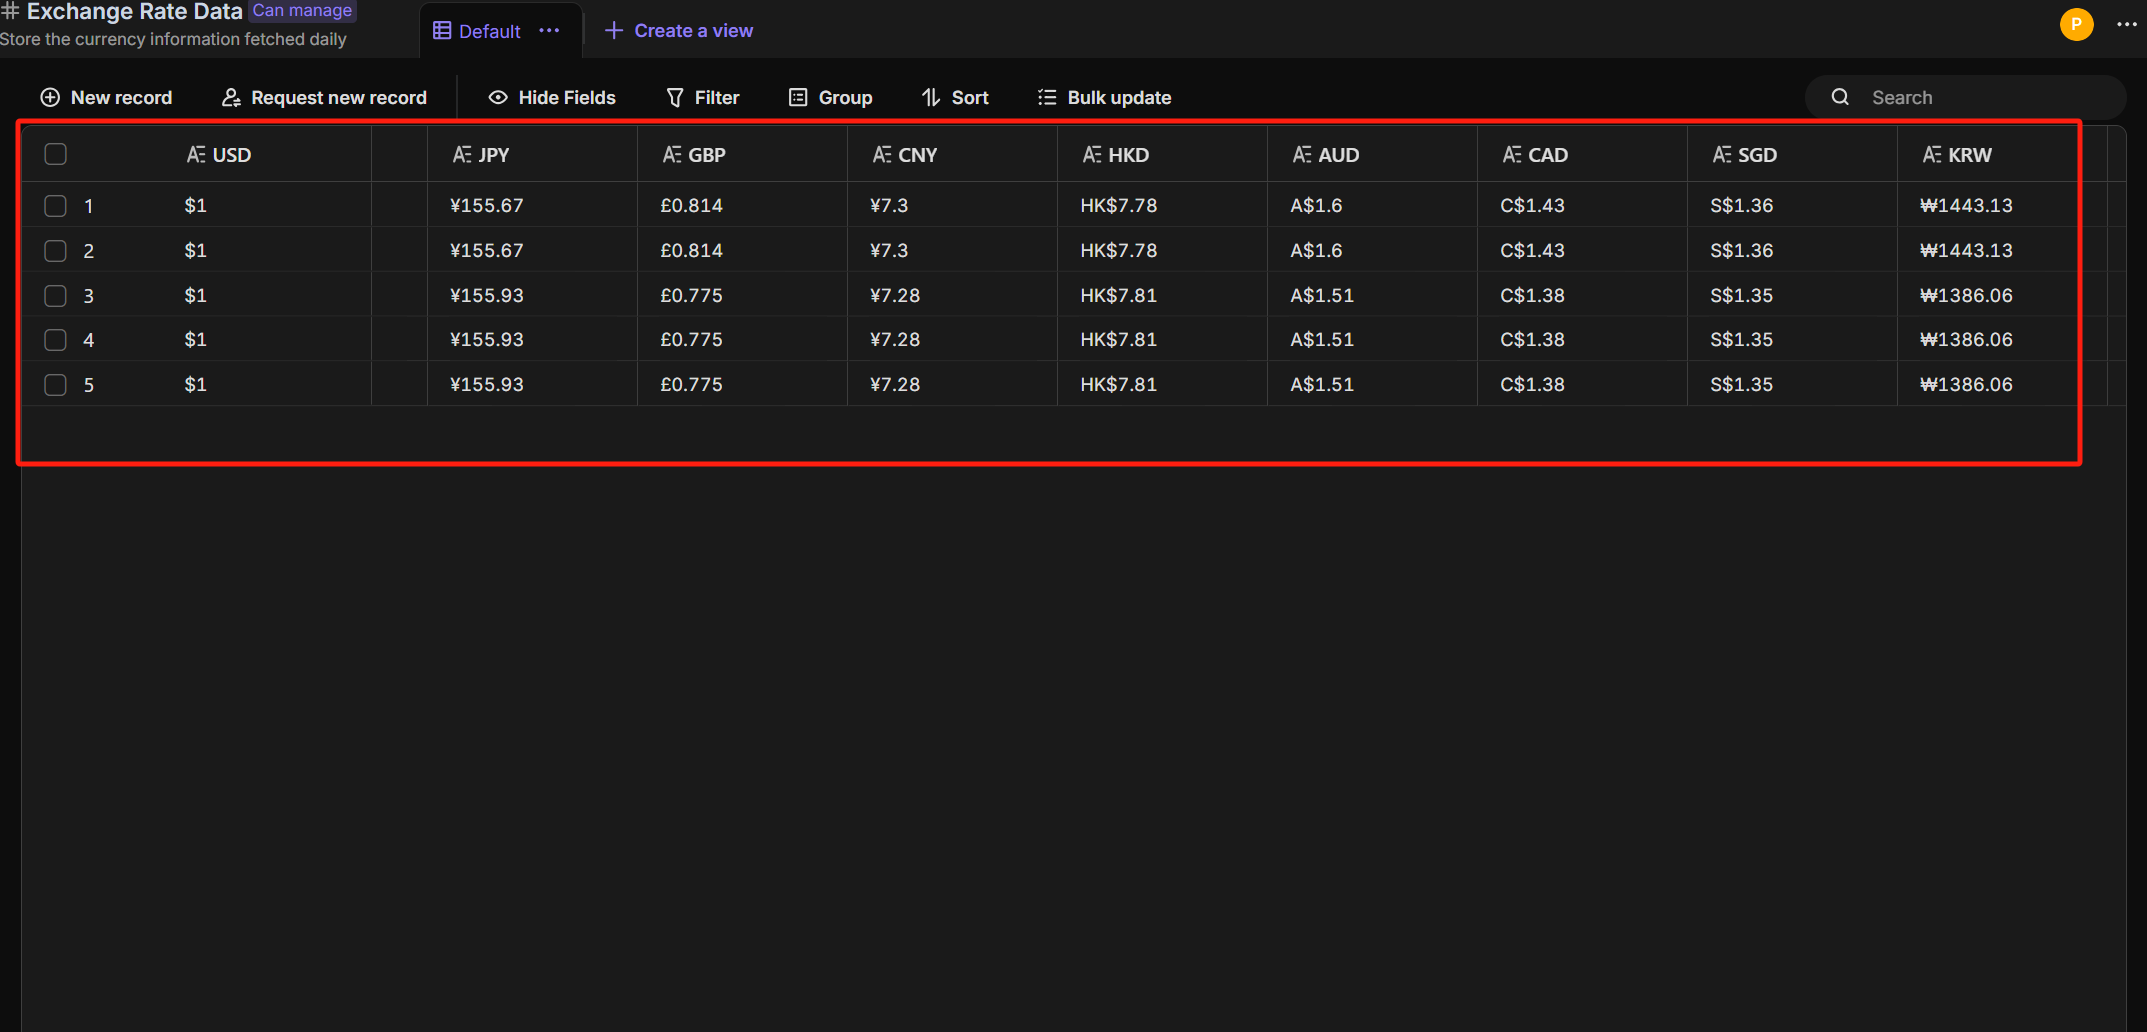This screenshot has height=1032, width=2147.
Task: Click the £0.814 GBP cell in row 2
Action: 742,250
